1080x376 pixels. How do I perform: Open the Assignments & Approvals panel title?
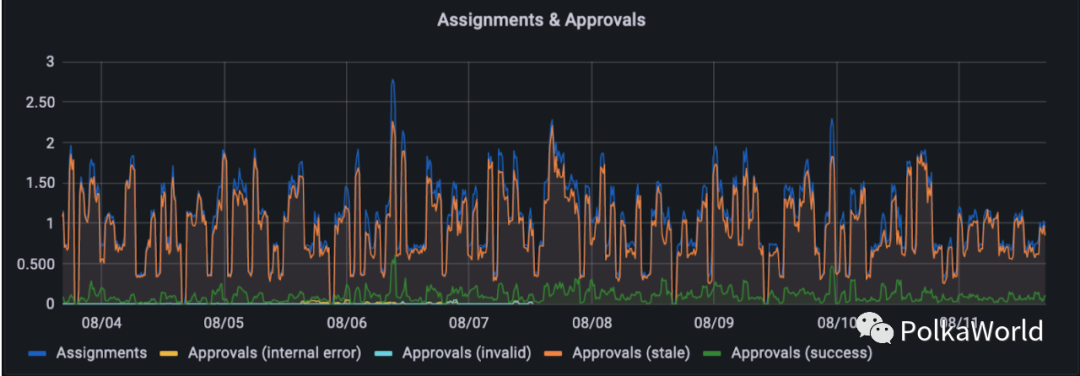[x=541, y=20]
